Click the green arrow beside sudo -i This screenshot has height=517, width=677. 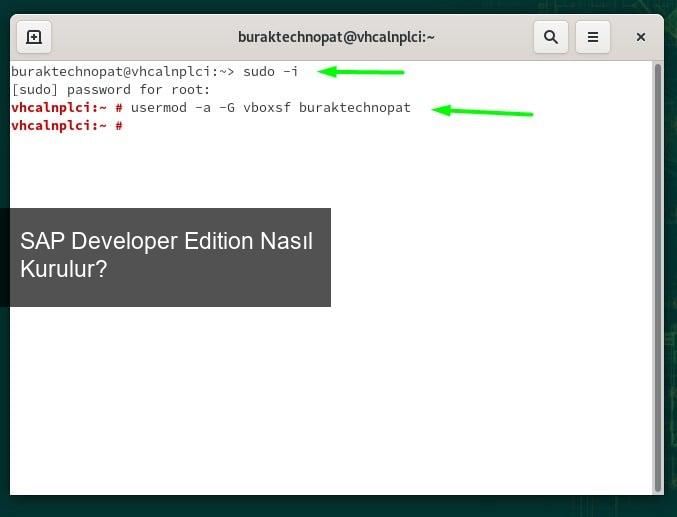pyautogui.click(x=366, y=72)
